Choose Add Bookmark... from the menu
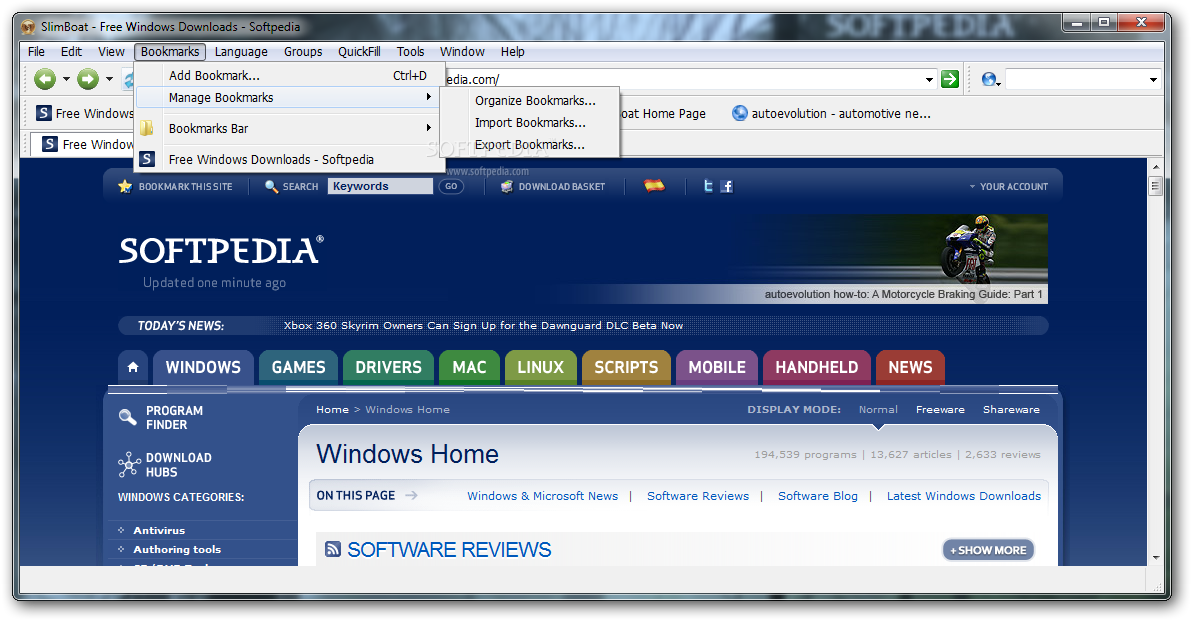1192x621 pixels. click(290, 75)
